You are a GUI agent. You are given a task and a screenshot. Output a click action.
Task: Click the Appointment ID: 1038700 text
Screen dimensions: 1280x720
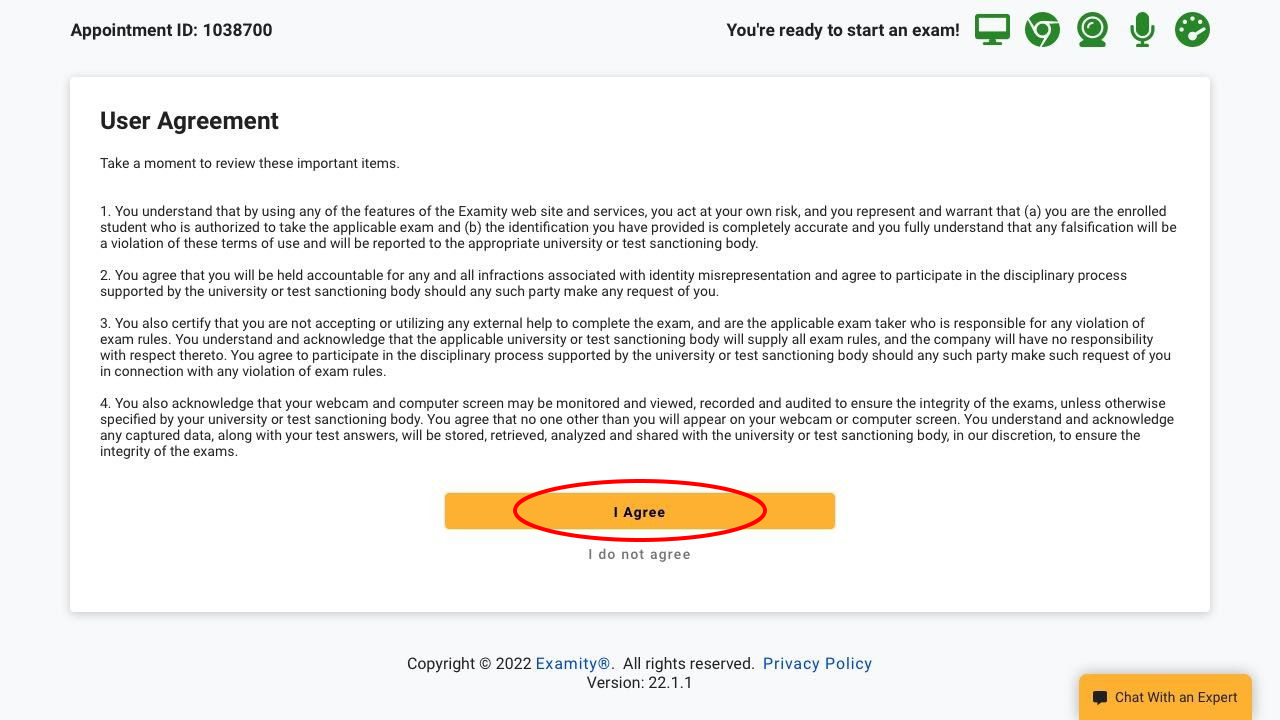[x=171, y=30]
